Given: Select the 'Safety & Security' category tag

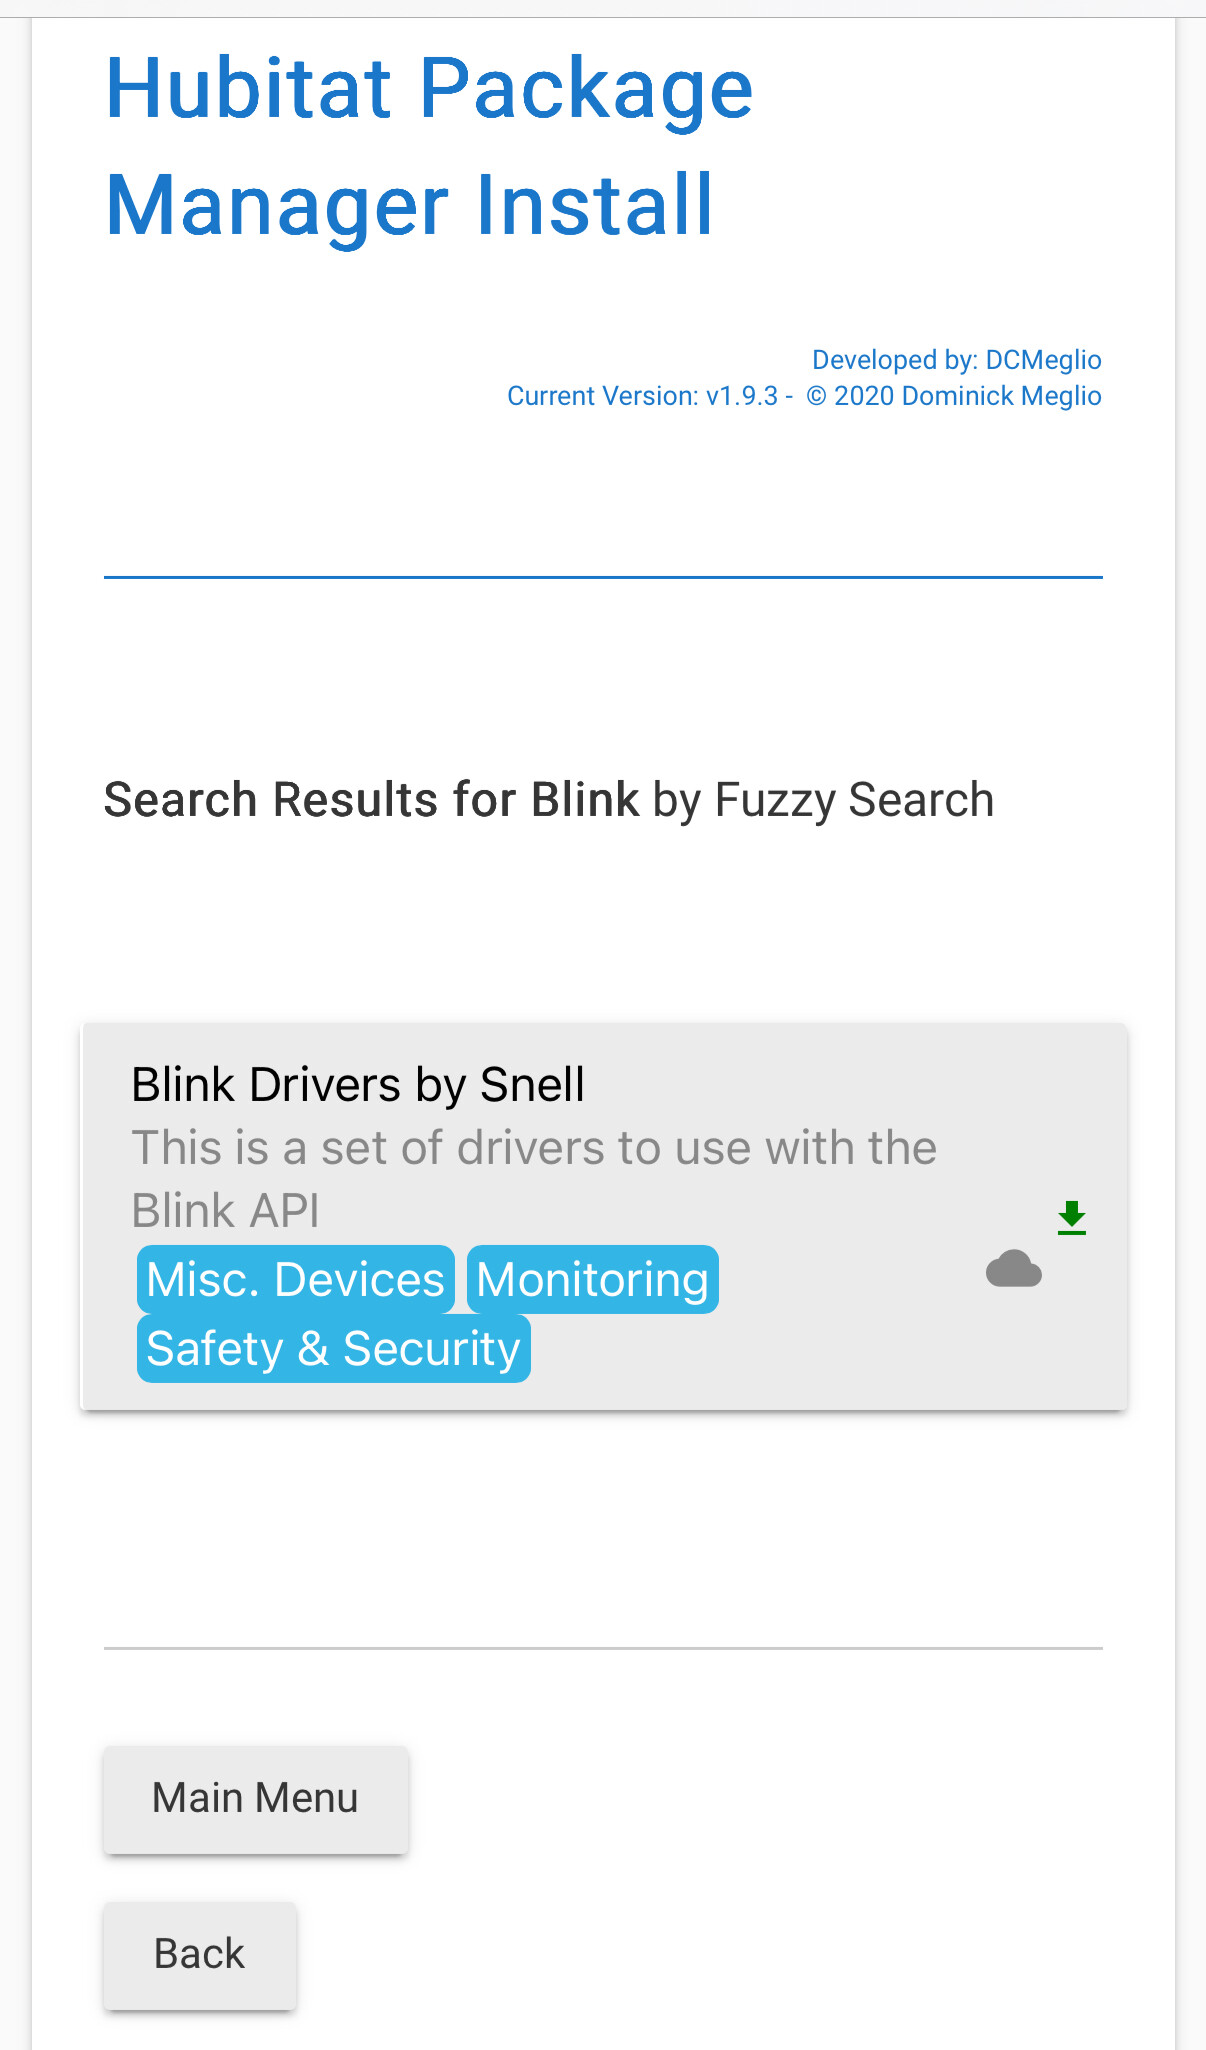Looking at the screenshot, I should click(333, 1347).
